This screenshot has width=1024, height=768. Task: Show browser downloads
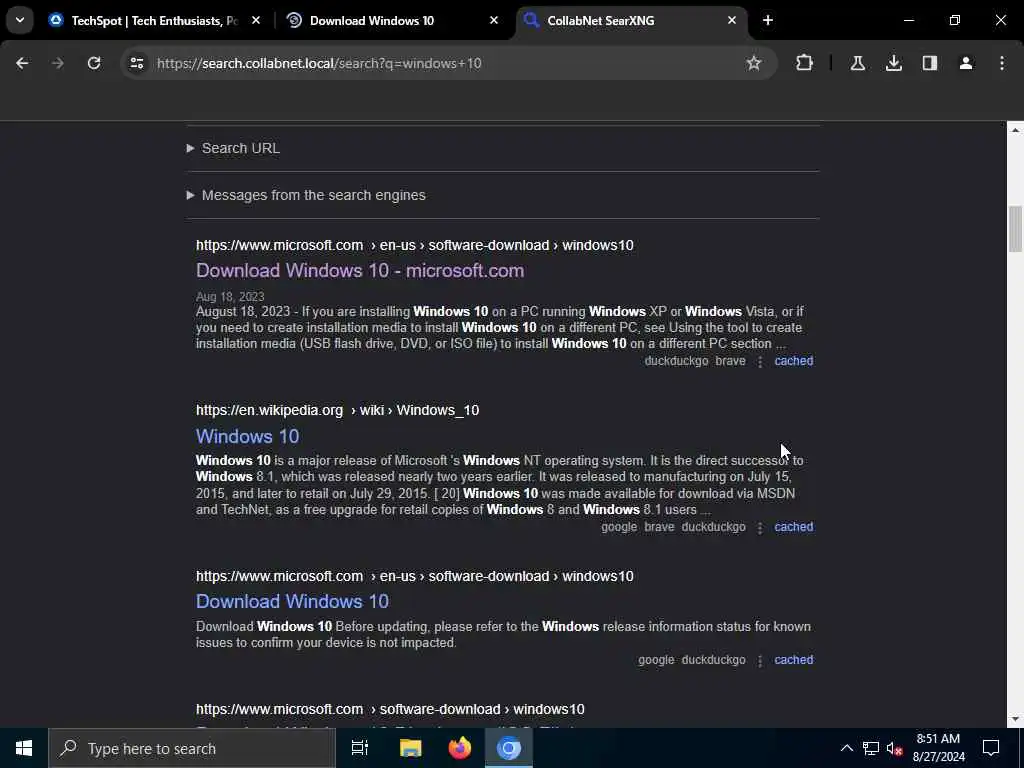[894, 63]
